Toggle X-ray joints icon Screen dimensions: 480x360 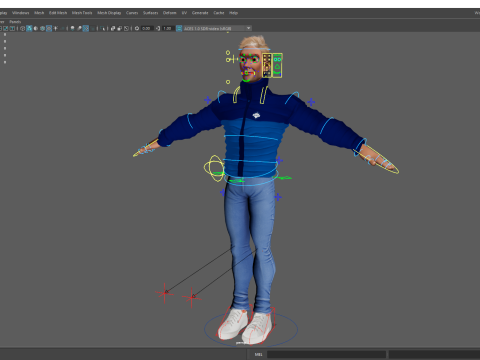click(126, 28)
